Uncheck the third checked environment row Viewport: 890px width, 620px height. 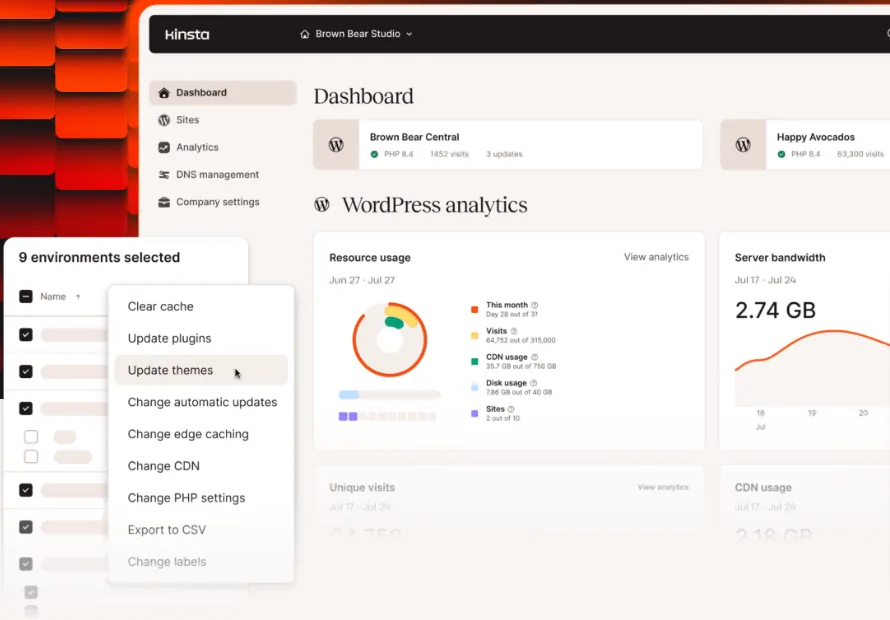click(x=26, y=408)
